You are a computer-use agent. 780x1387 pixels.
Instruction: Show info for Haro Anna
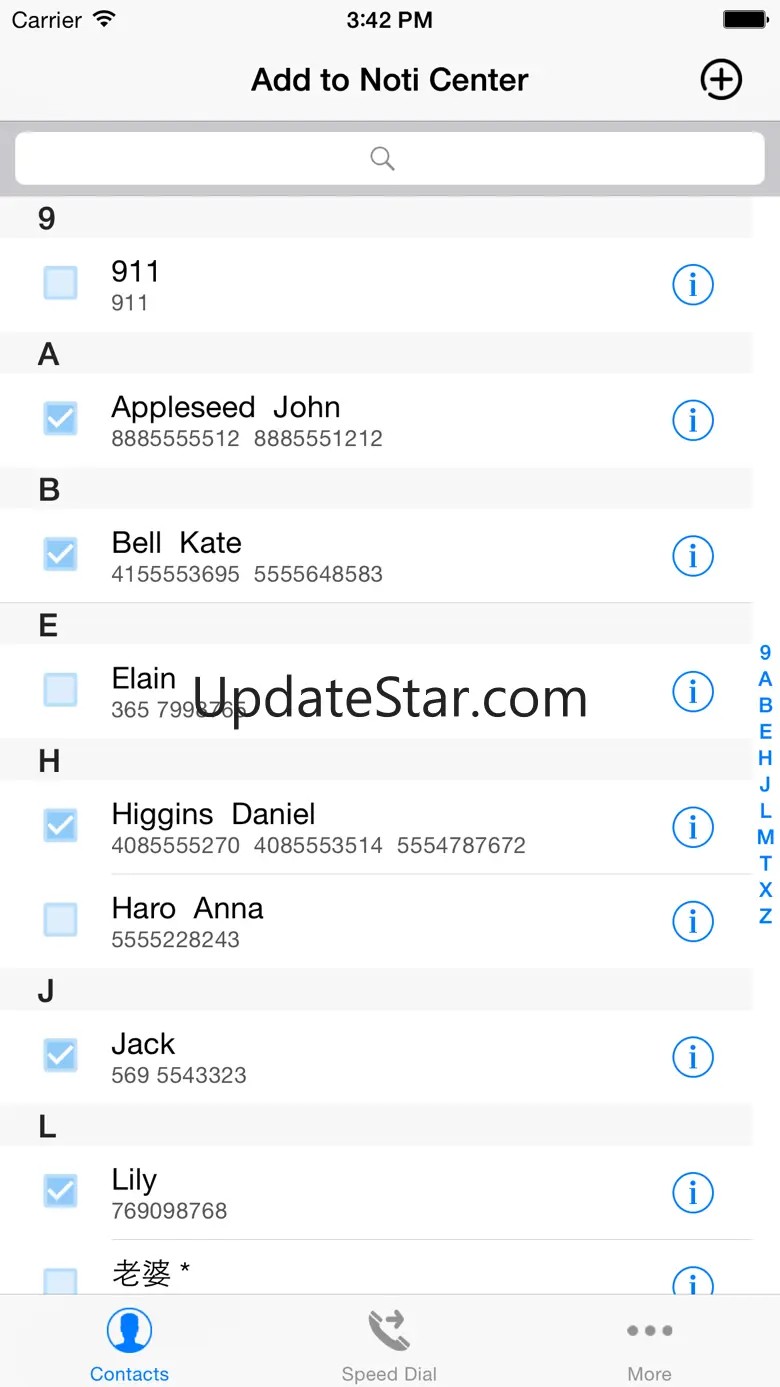coord(692,921)
